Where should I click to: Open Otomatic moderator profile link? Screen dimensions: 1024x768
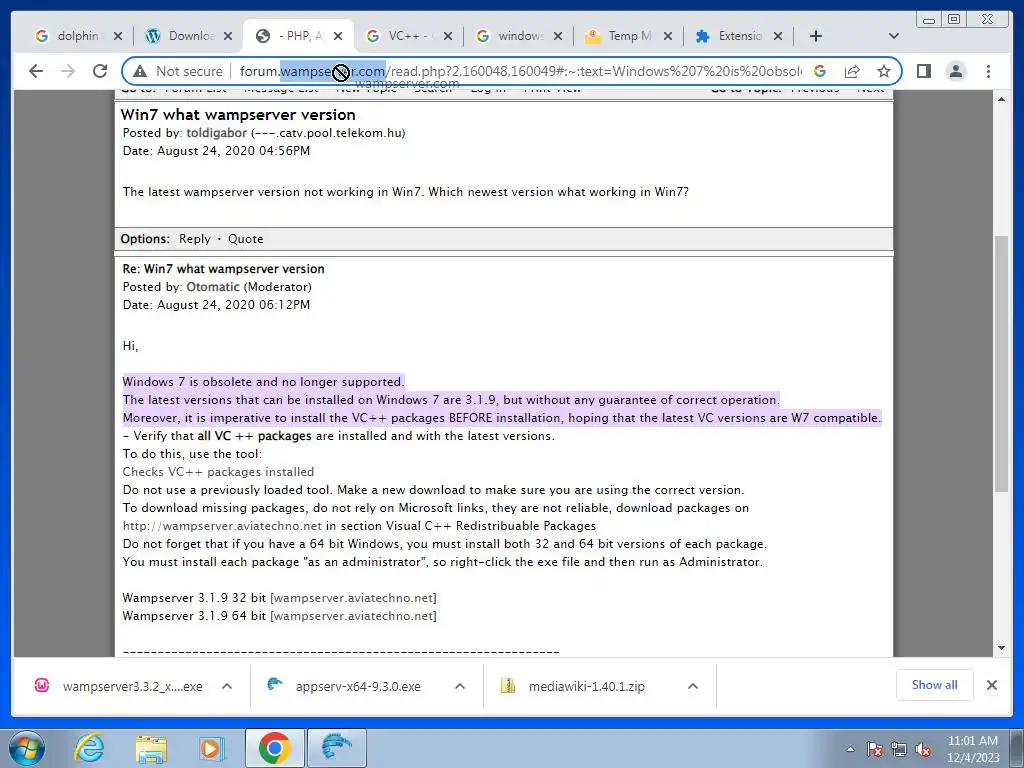click(213, 287)
